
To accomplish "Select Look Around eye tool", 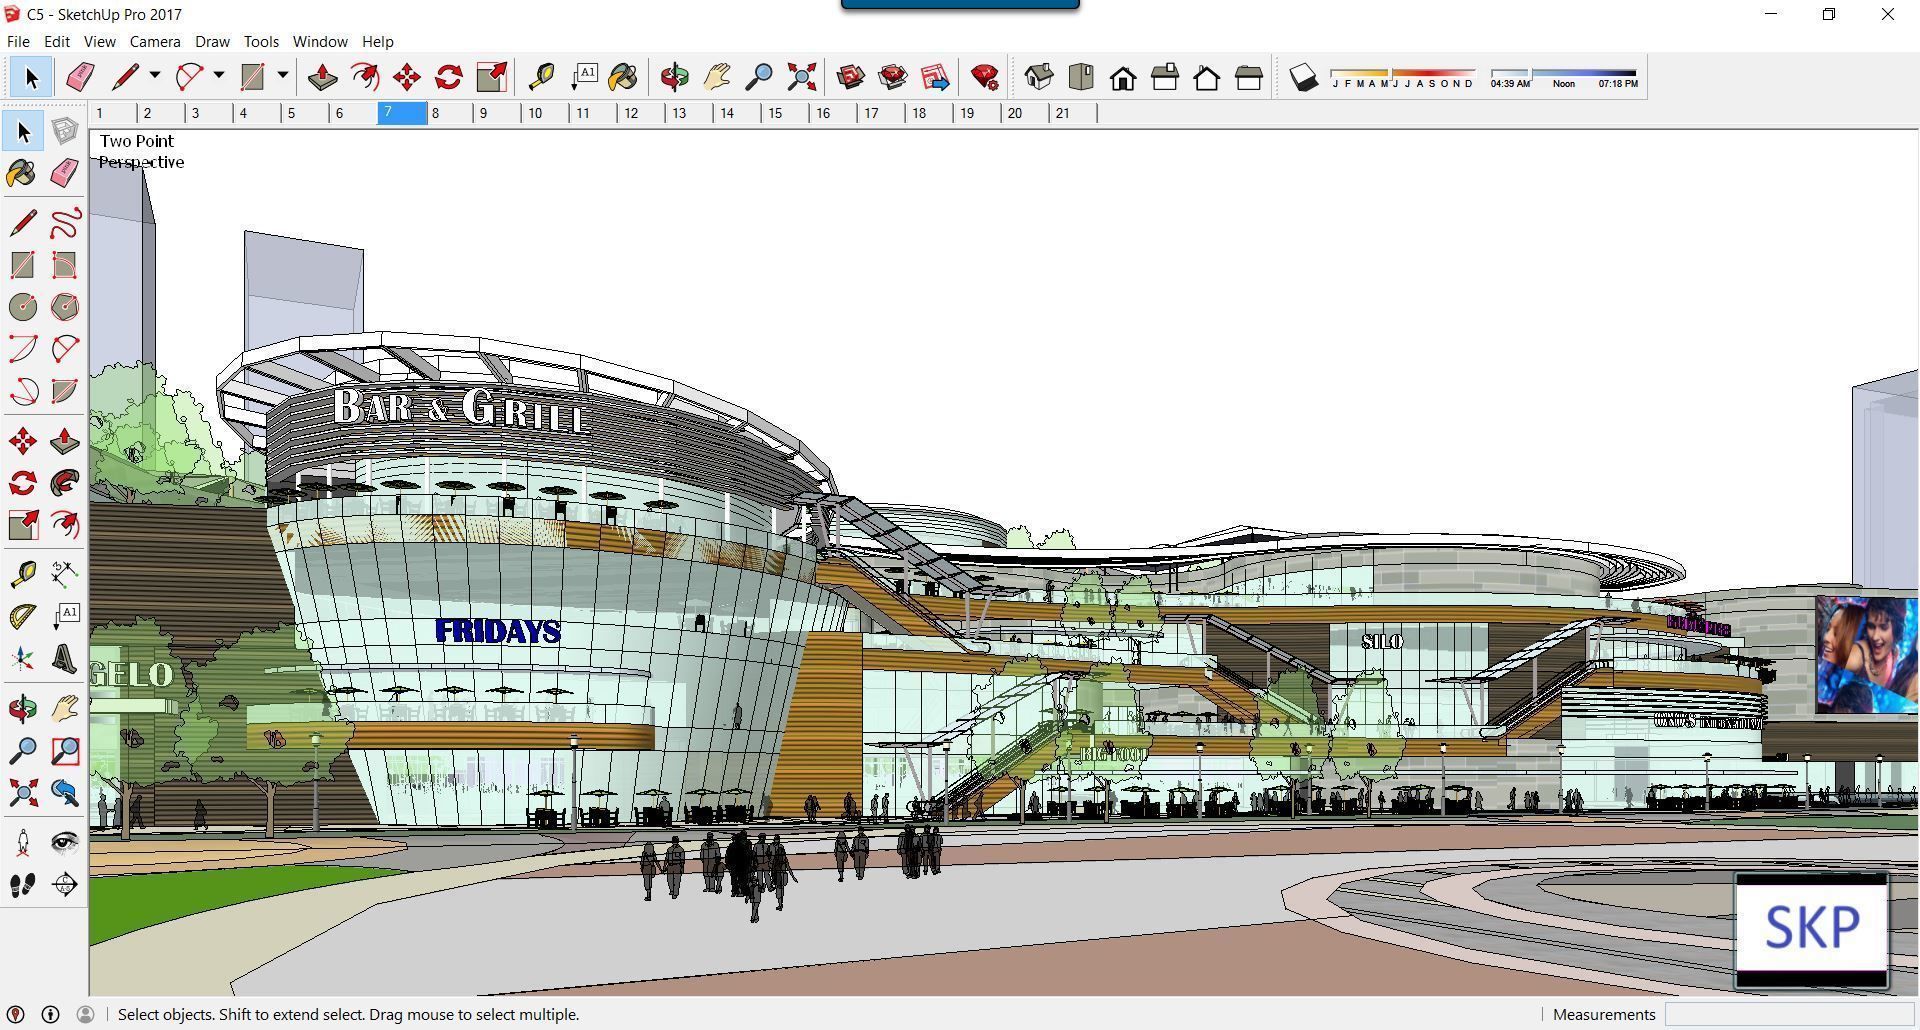I will tap(65, 843).
